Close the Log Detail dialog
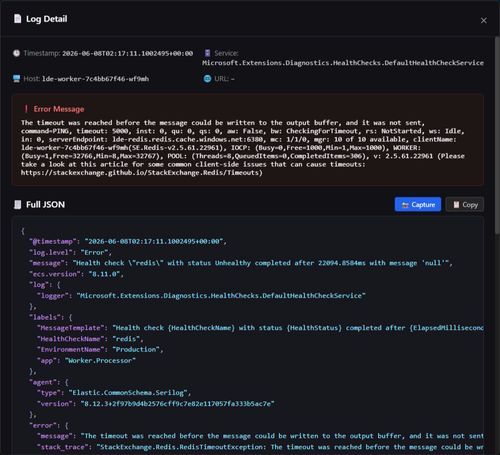This screenshot has height=455, width=500. click(483, 21)
